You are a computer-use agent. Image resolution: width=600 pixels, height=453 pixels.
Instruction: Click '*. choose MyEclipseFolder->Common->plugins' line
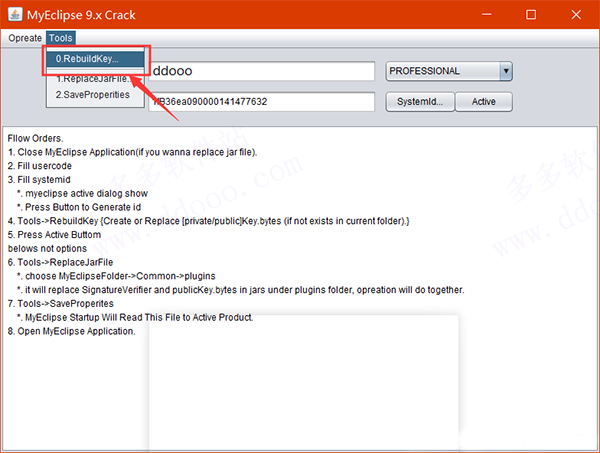pos(116,276)
